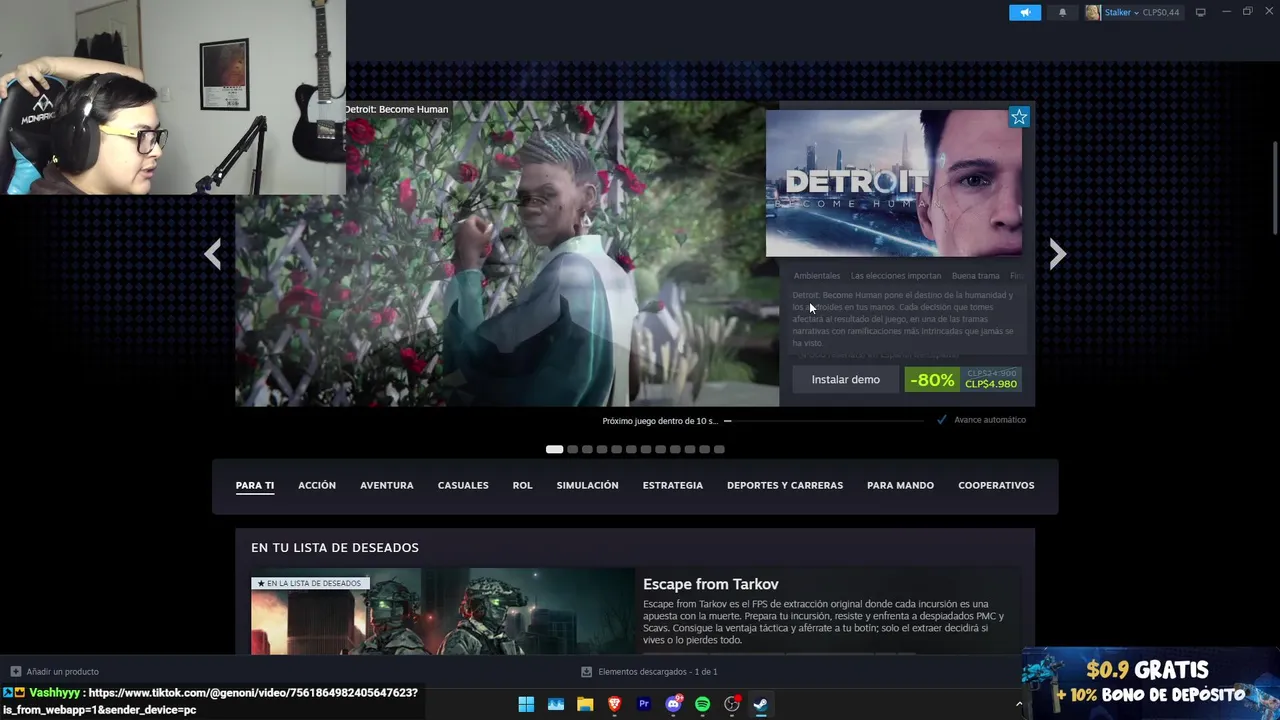The image size is (1280, 720).
Task: Open the notifications bell
Action: [x=1062, y=12]
